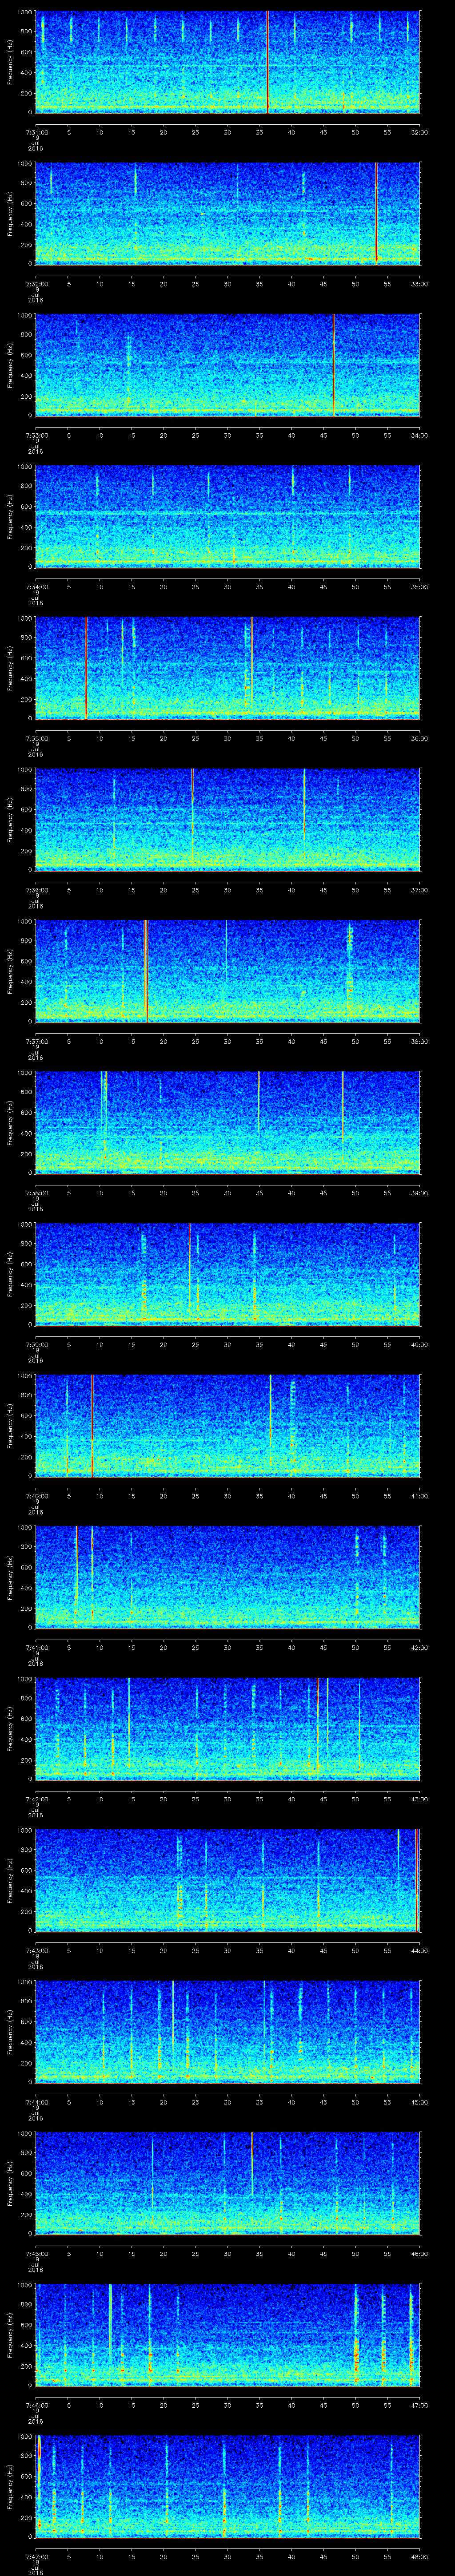Click the "39:00" end time label

[419, 1192]
